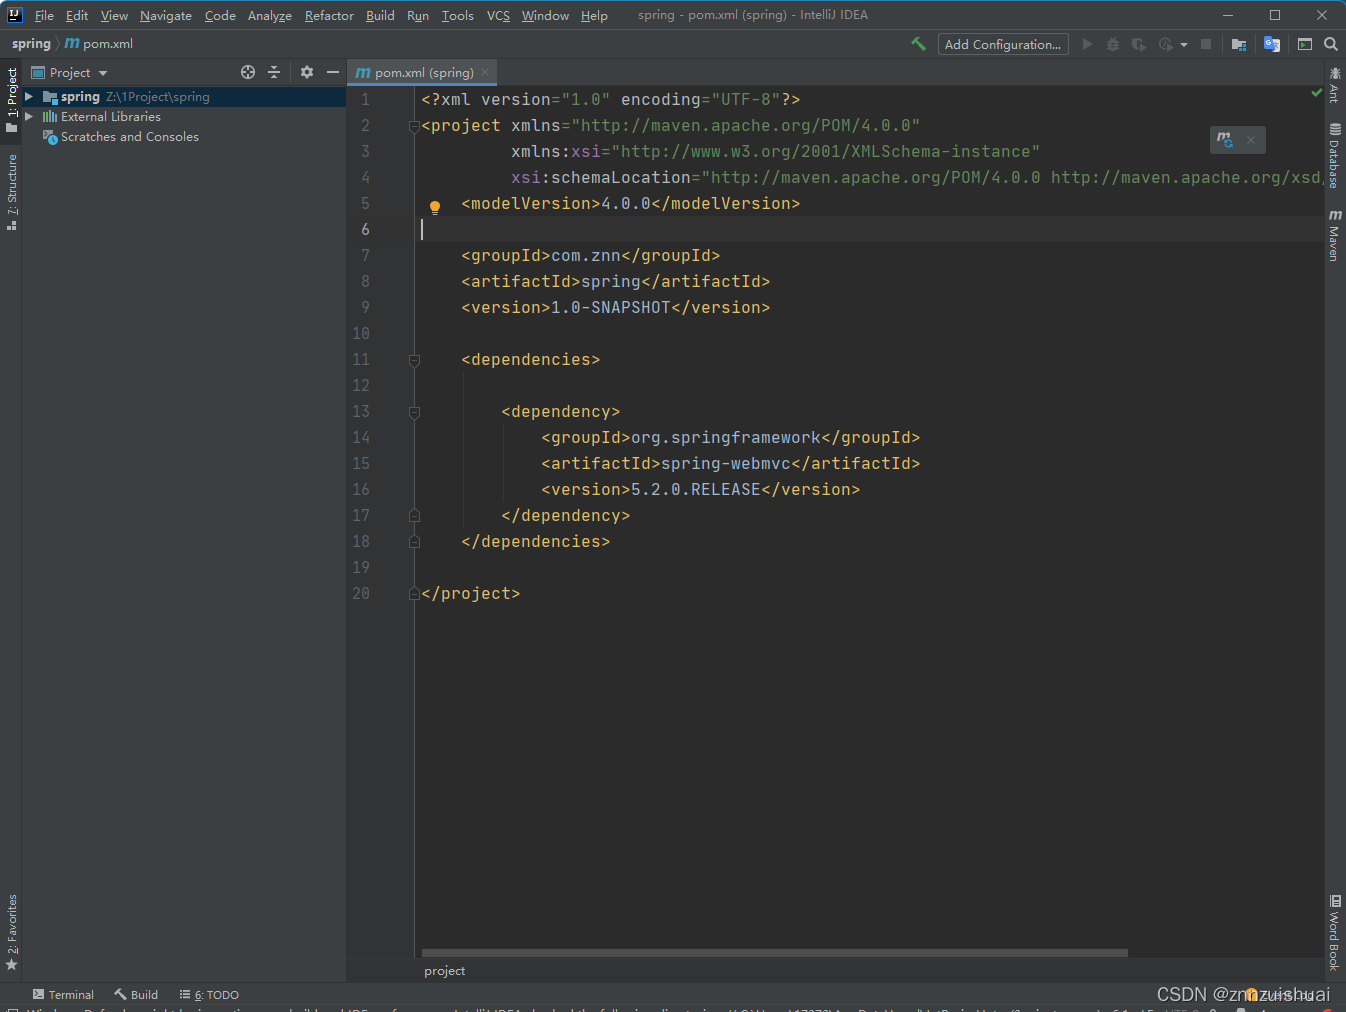Screen dimensions: 1346x1012
Task: Close the pom.xml (spring) editor tab
Action: coord(485,72)
